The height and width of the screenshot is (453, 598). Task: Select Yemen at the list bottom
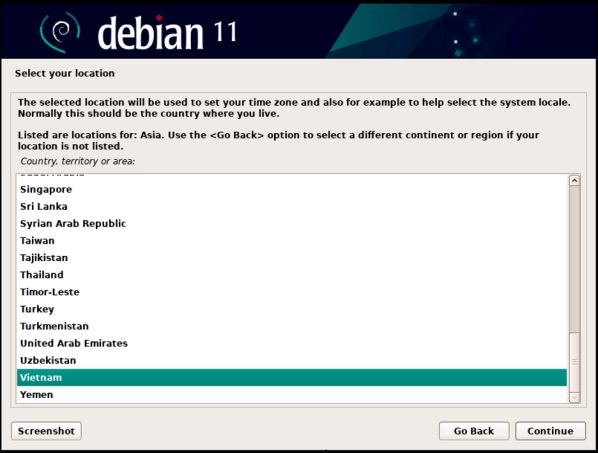(x=292, y=395)
